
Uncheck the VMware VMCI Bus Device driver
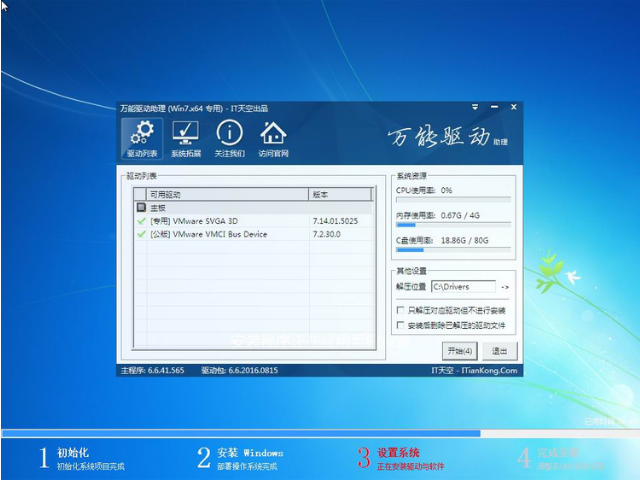(141, 234)
